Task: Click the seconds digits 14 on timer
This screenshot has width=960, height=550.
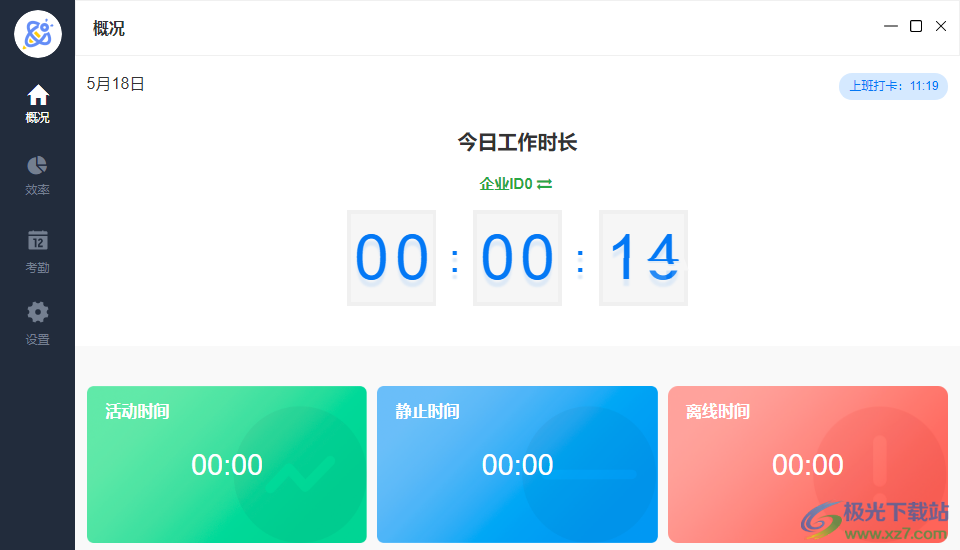Action: click(643, 258)
